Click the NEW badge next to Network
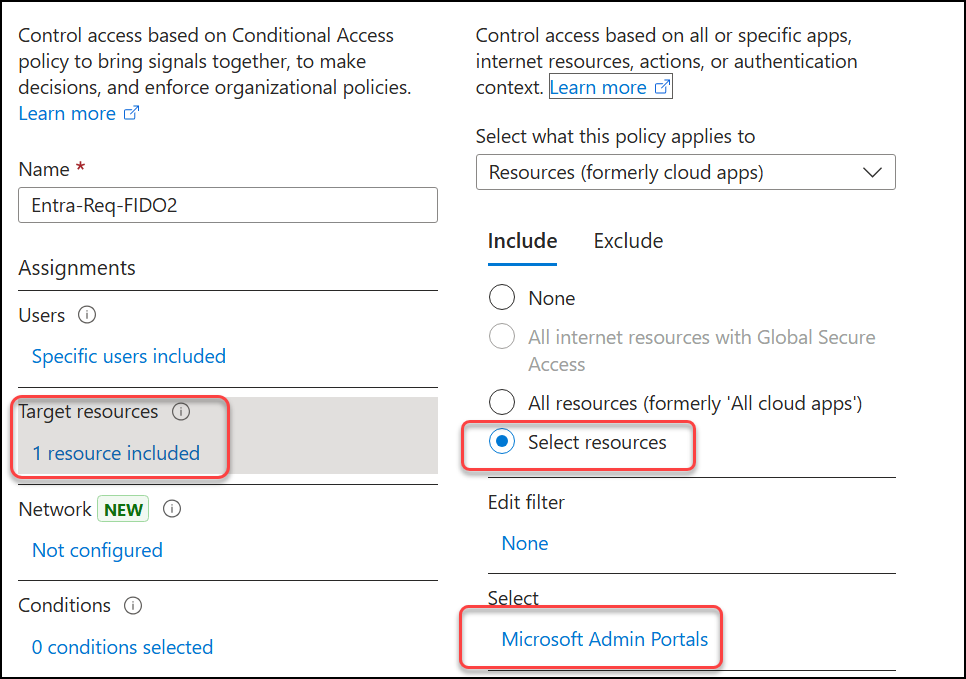The width and height of the screenshot is (966, 679). click(x=123, y=510)
